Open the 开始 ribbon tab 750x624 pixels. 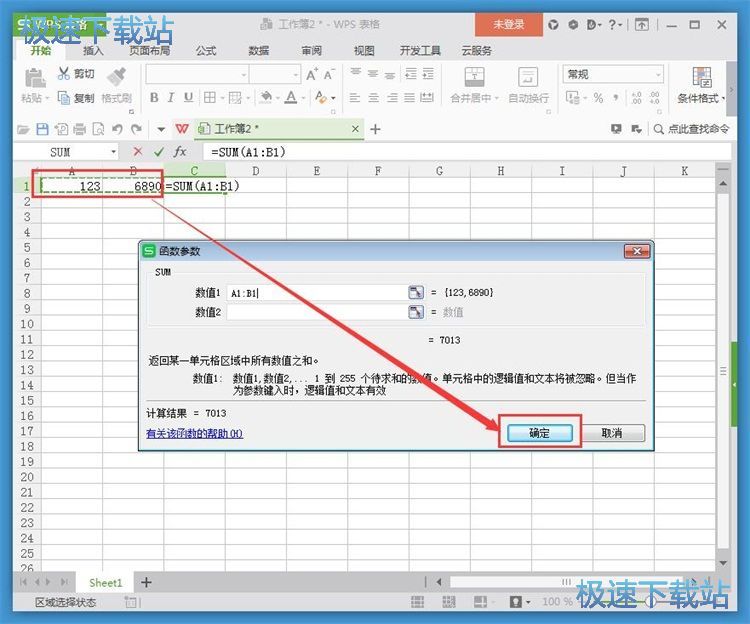41,50
